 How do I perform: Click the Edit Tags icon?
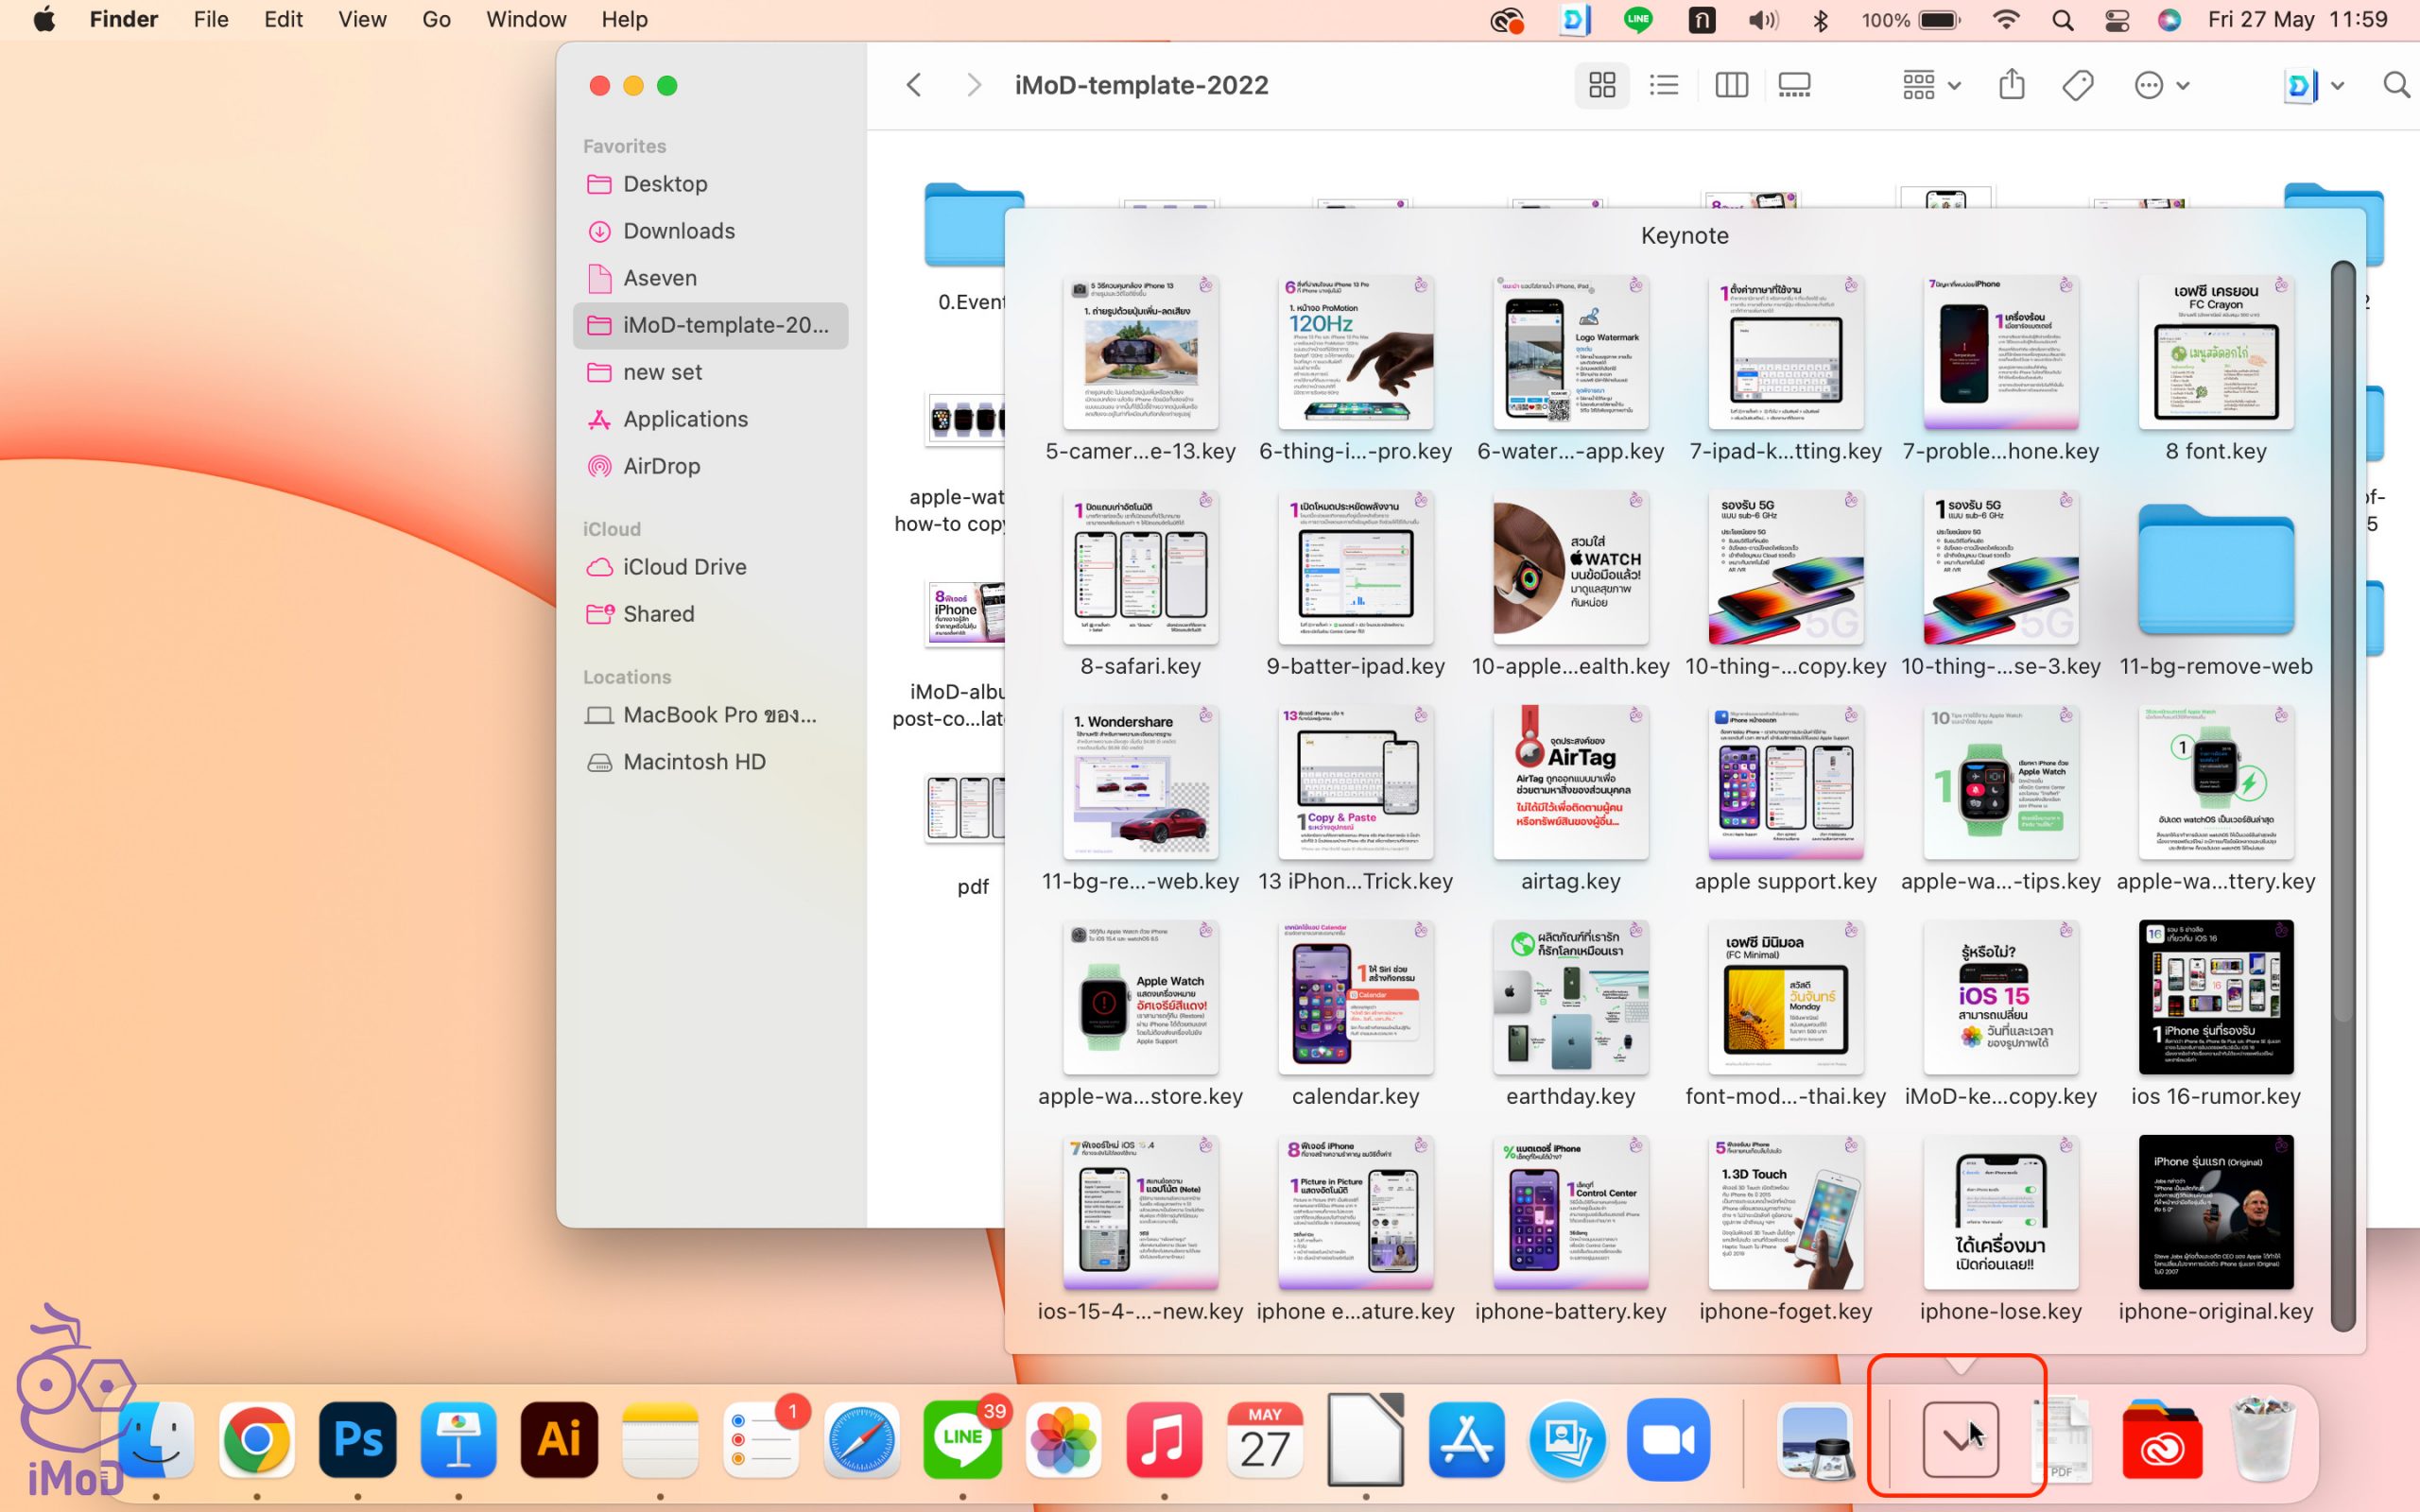[x=2078, y=85]
